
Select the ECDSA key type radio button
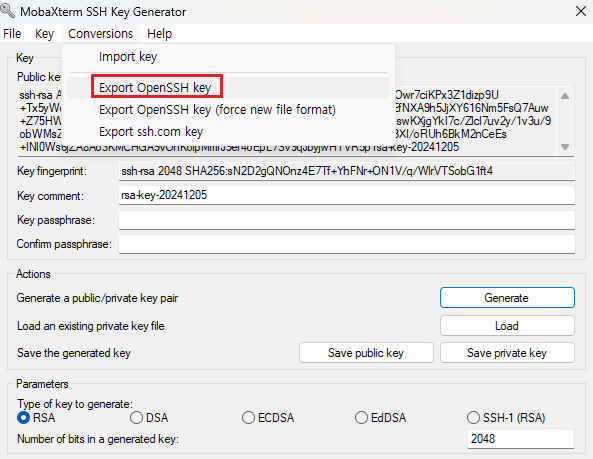coord(248,418)
